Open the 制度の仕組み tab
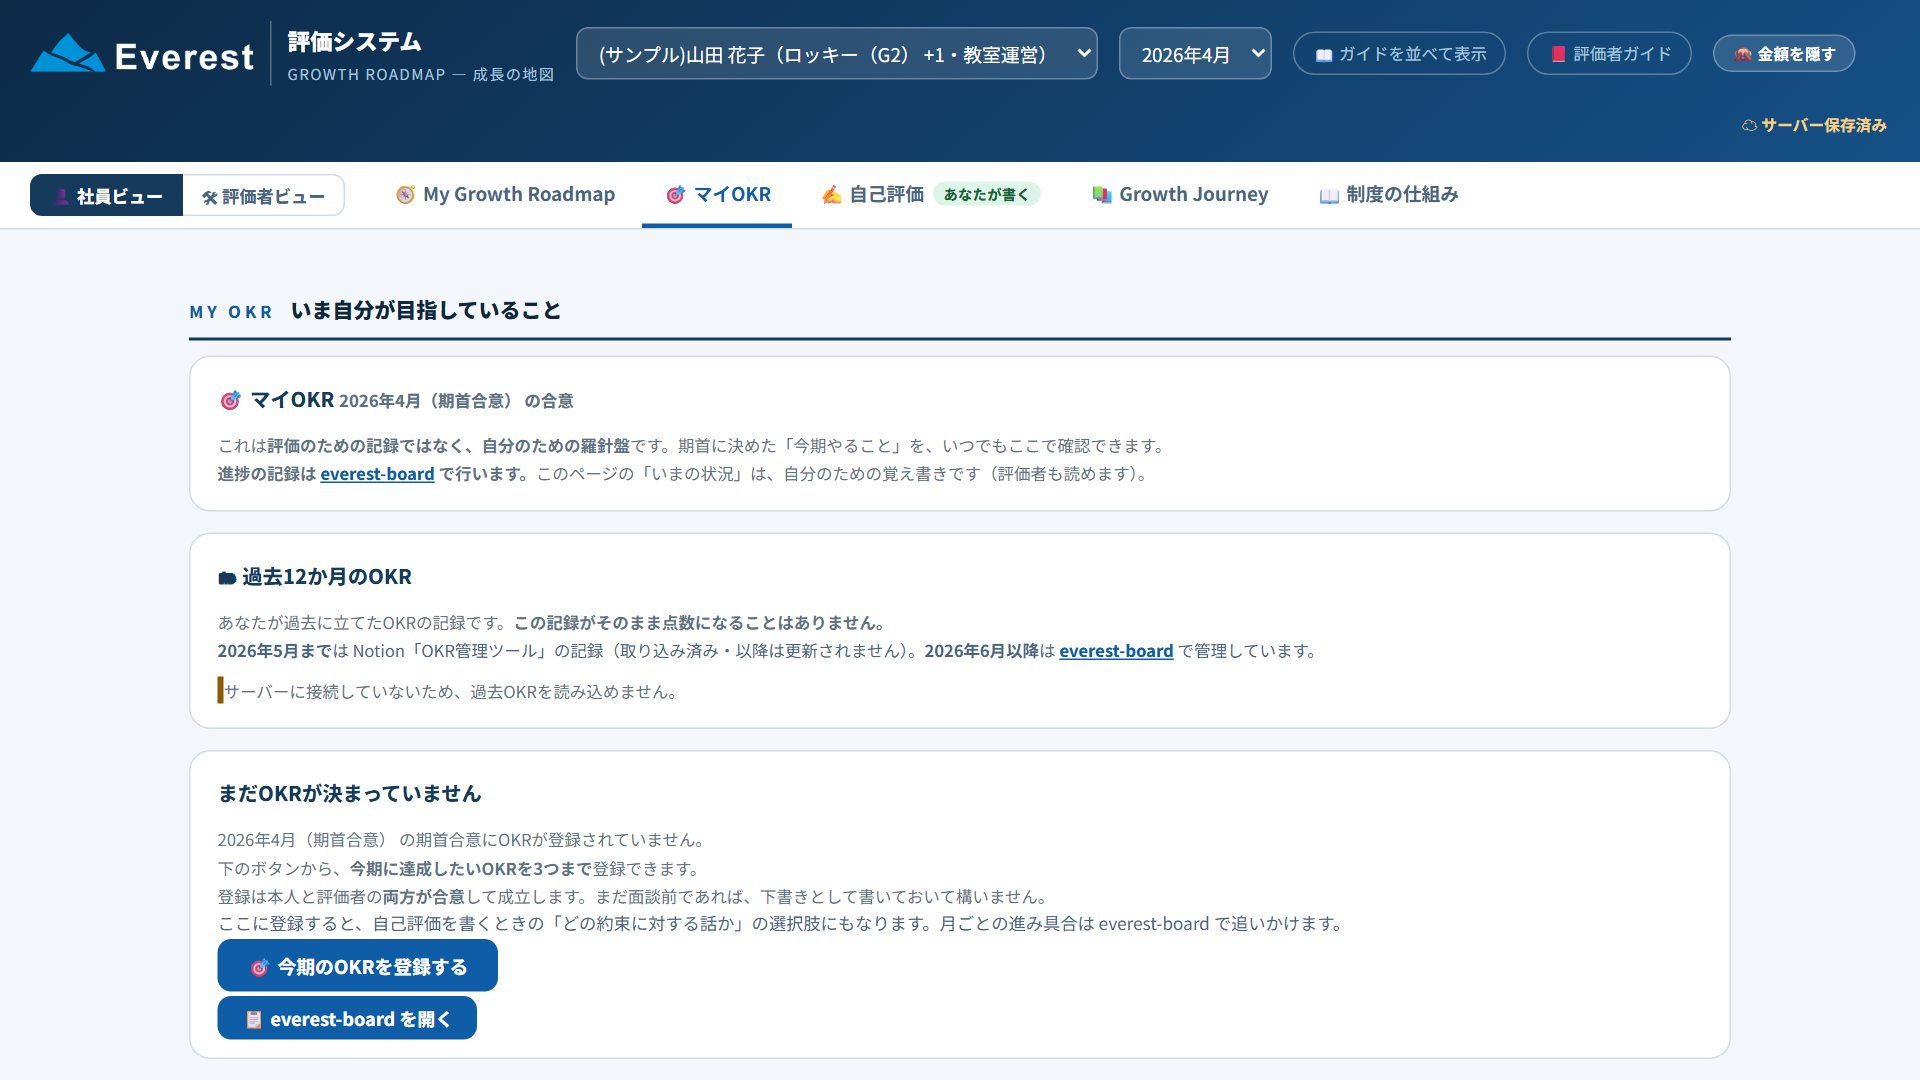The width and height of the screenshot is (1920, 1080). coord(1389,195)
